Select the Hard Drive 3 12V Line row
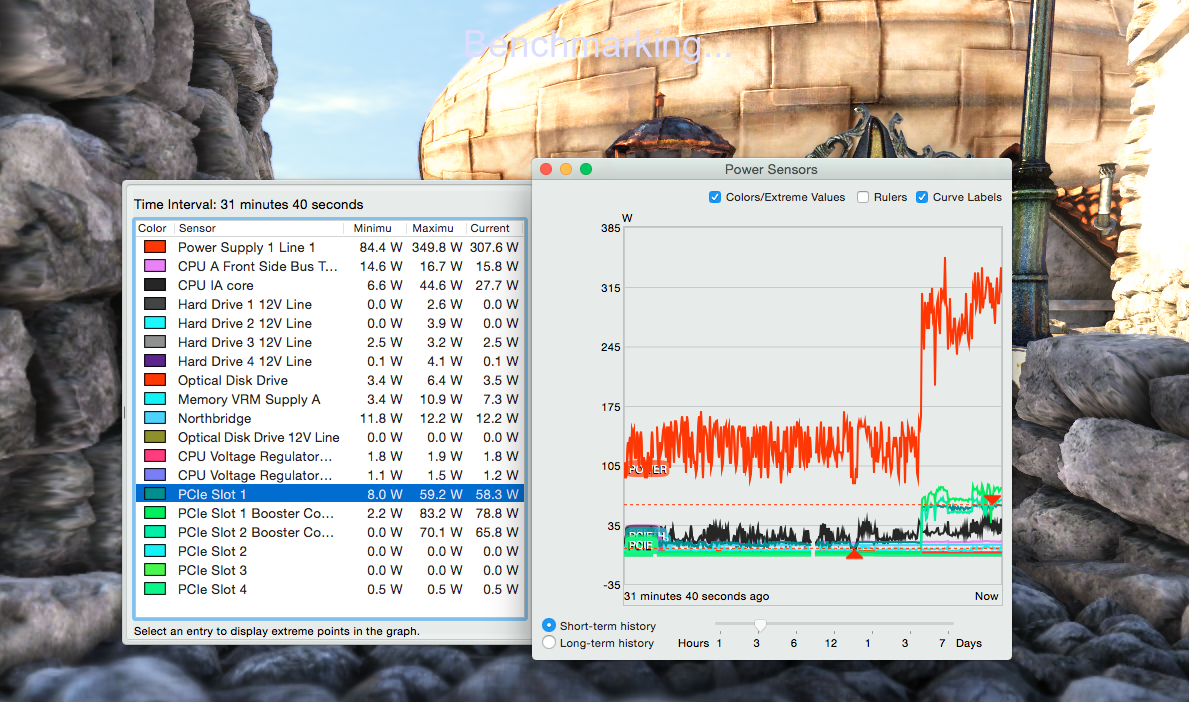This screenshot has height=702, width=1189. [x=330, y=342]
